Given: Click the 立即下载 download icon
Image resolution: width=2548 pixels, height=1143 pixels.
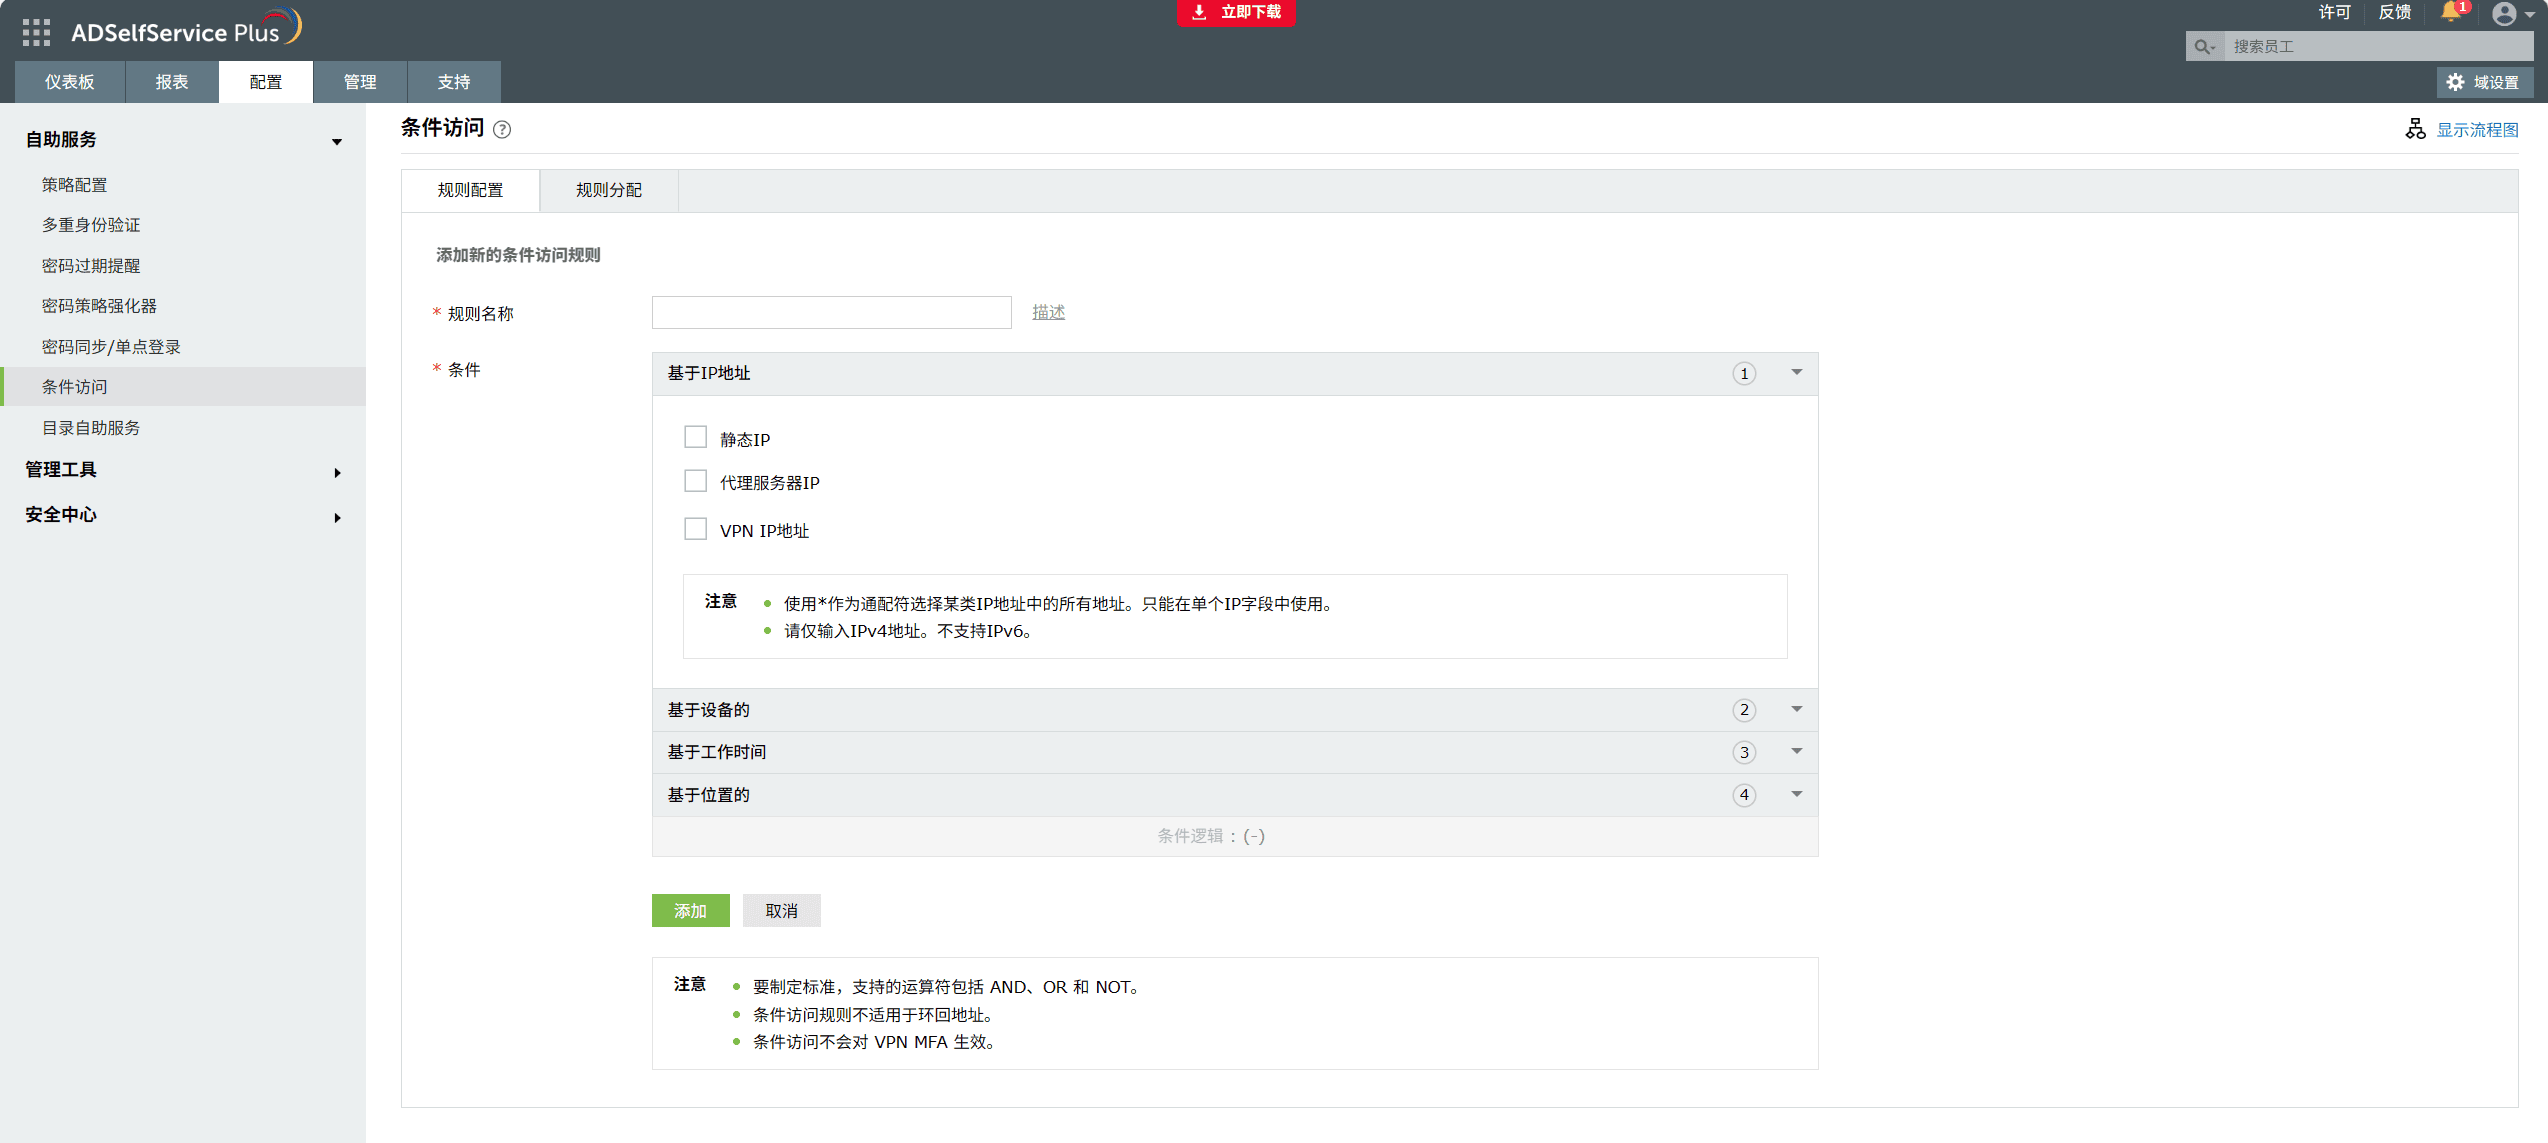Looking at the screenshot, I should [1199, 12].
